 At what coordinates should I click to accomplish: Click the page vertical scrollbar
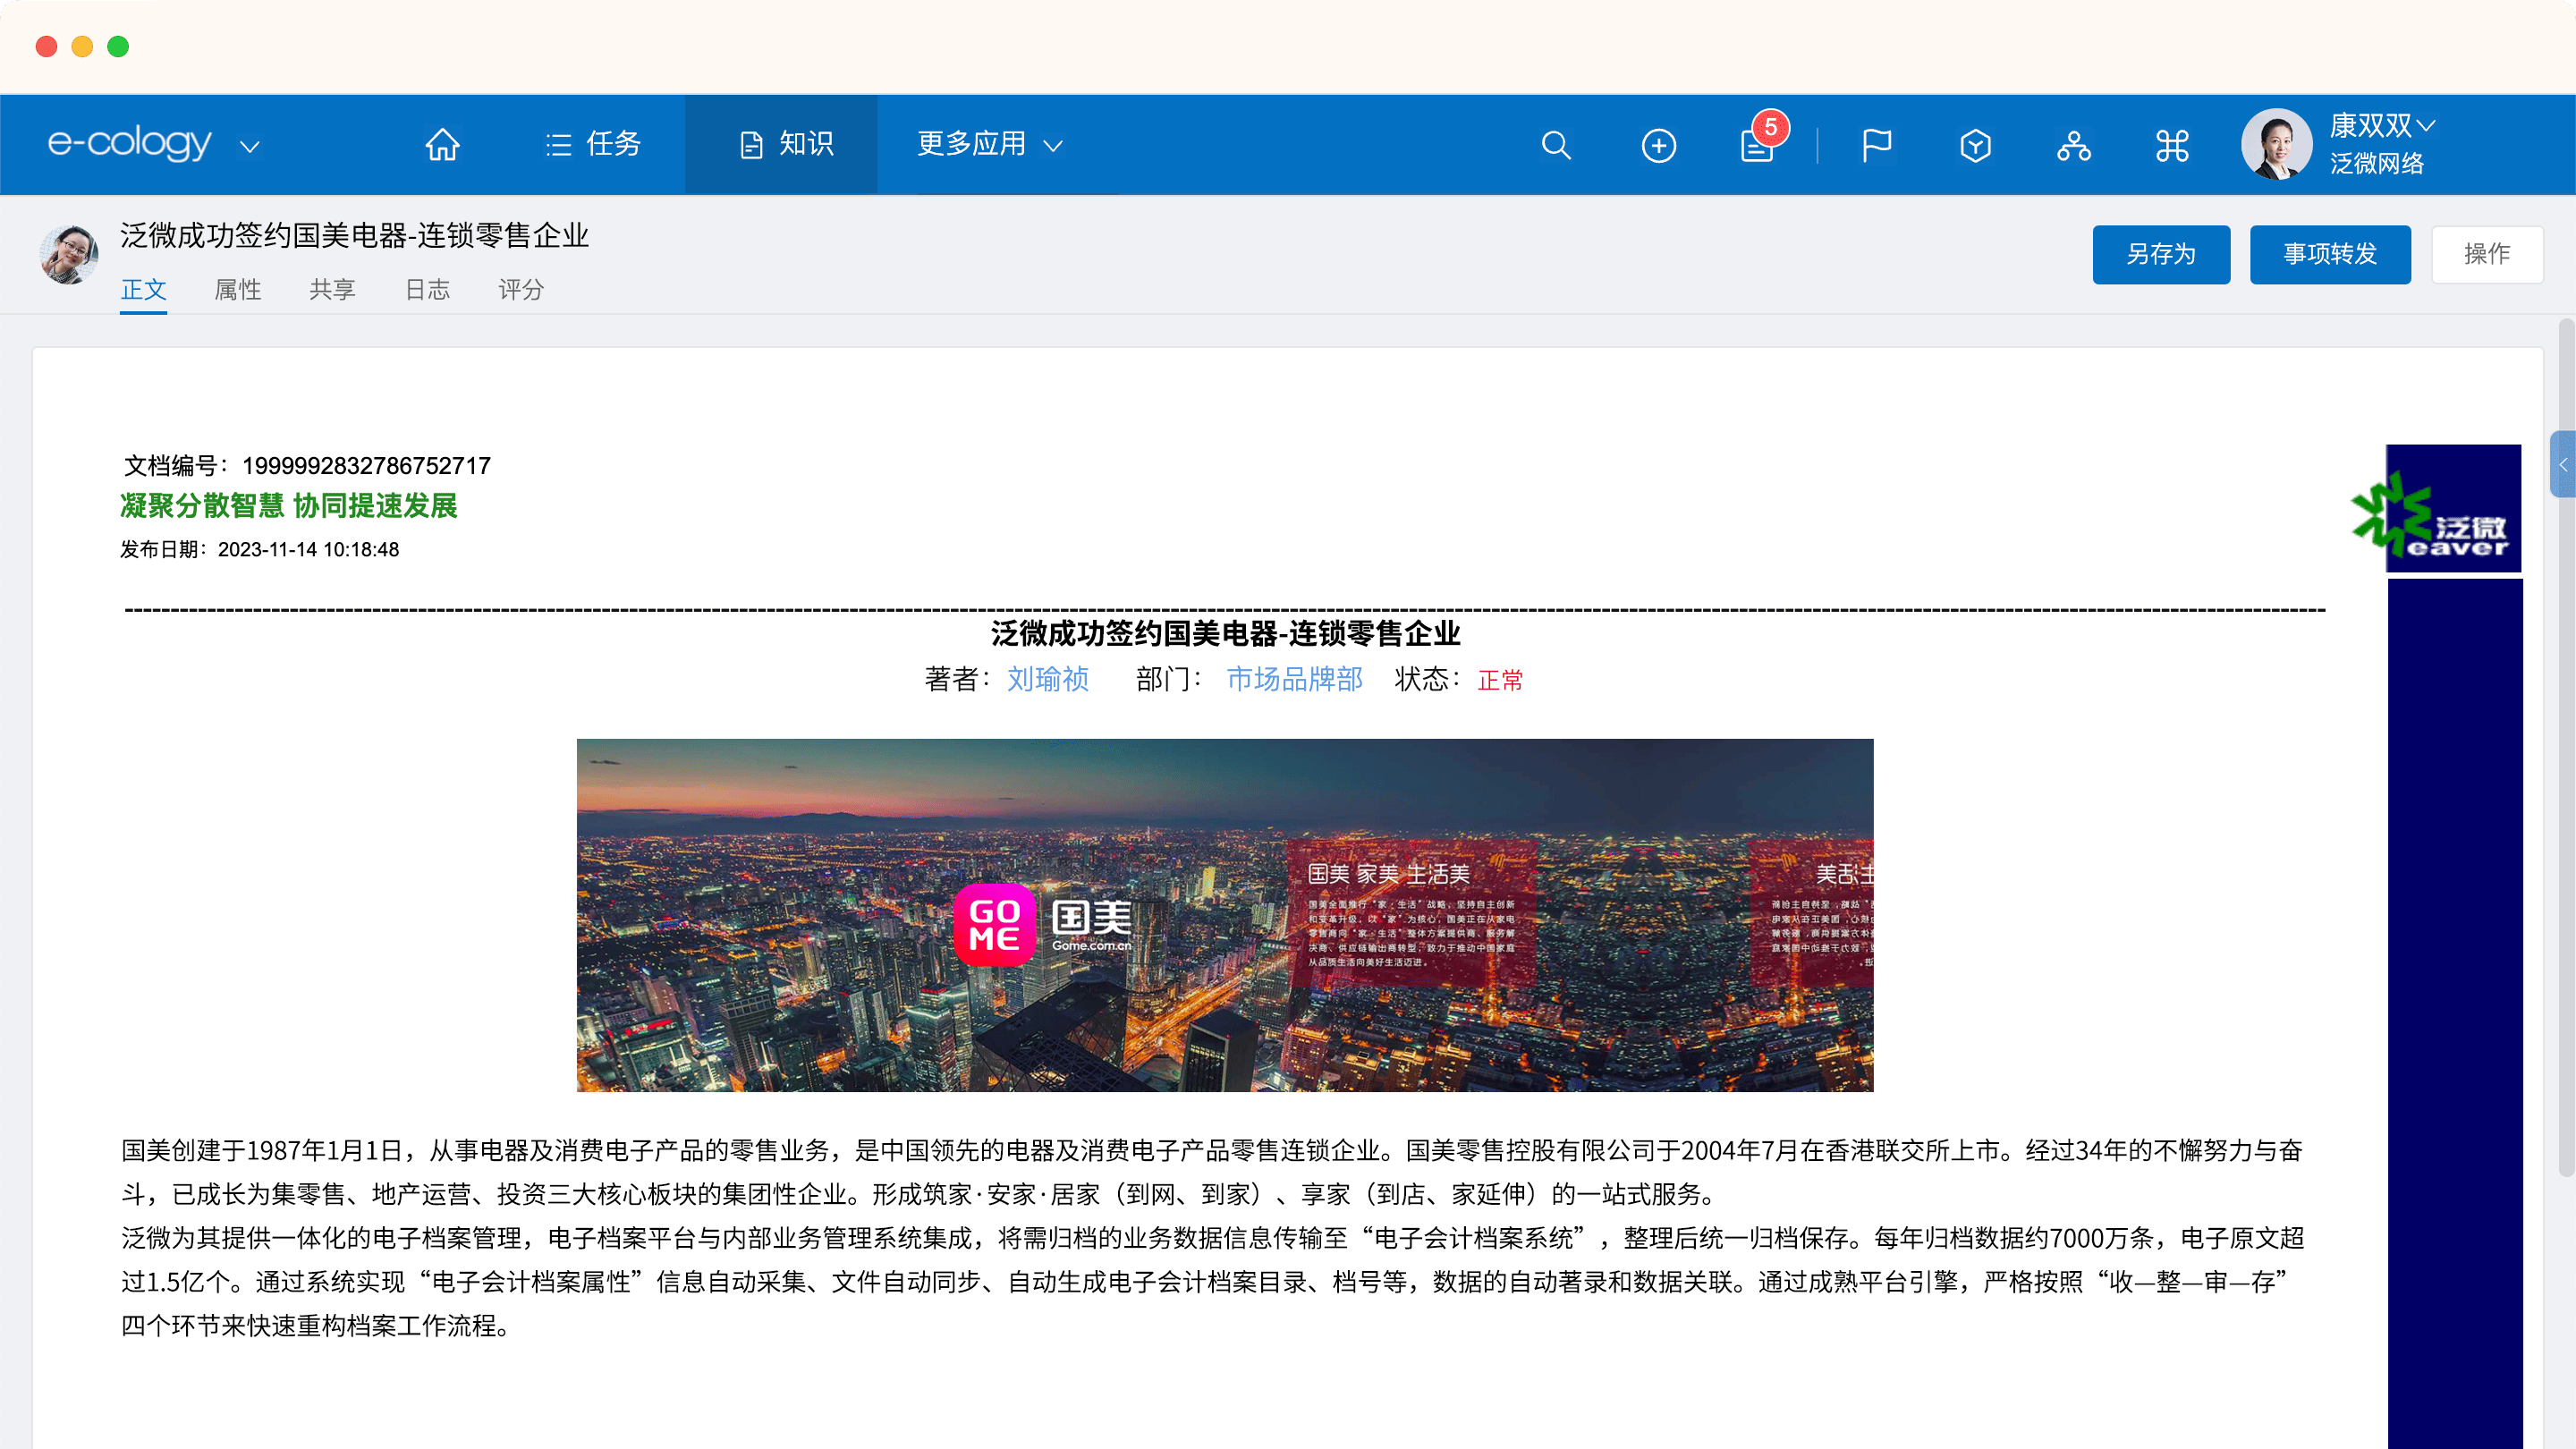pyautogui.click(x=2566, y=748)
